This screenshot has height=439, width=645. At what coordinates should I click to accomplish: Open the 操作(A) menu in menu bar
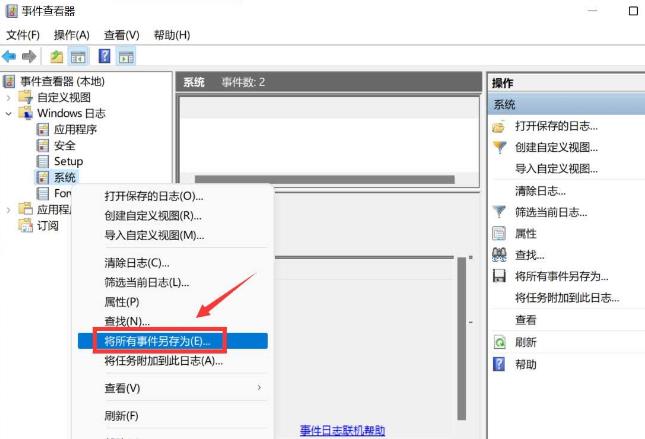click(72, 35)
